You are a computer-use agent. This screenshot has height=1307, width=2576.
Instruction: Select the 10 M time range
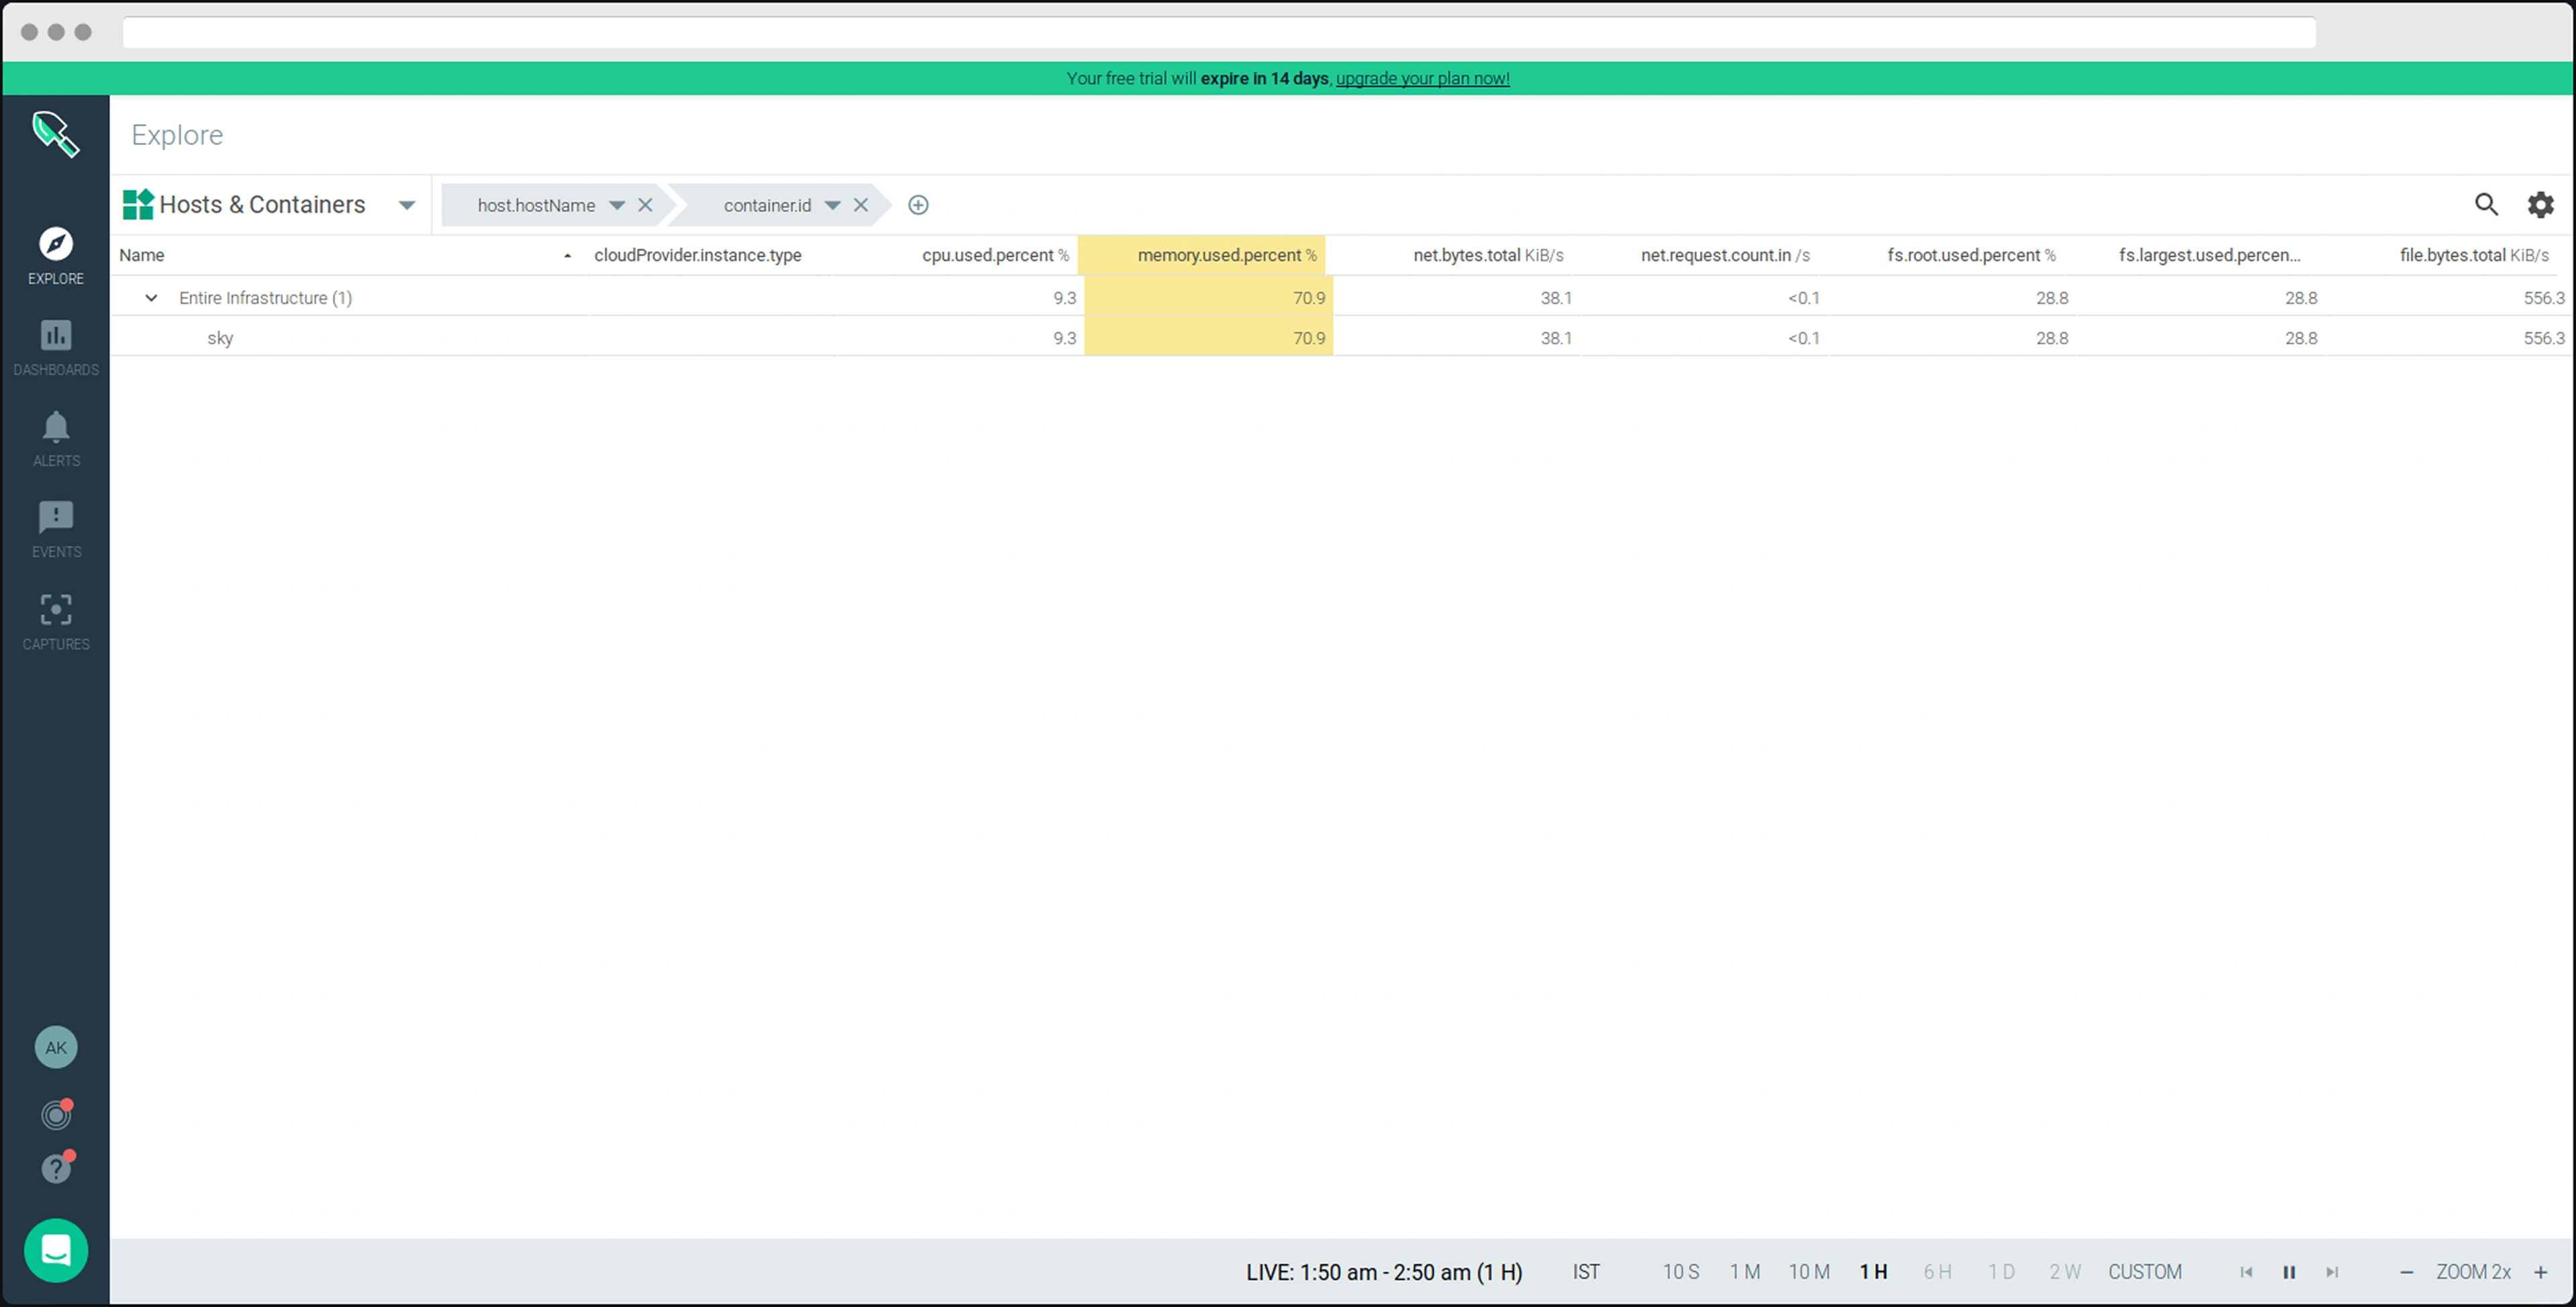(x=1809, y=1272)
